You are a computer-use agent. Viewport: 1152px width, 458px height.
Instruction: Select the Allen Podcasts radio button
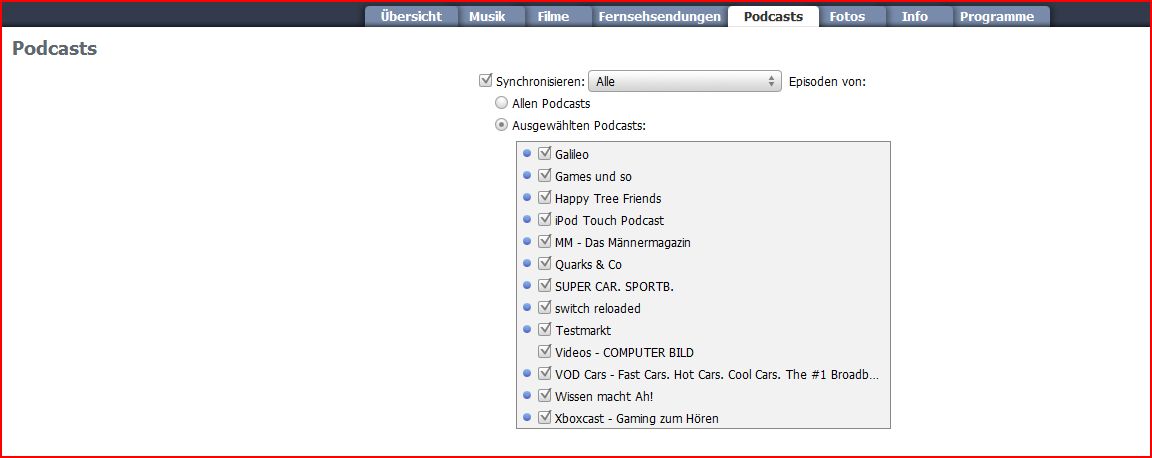point(501,103)
